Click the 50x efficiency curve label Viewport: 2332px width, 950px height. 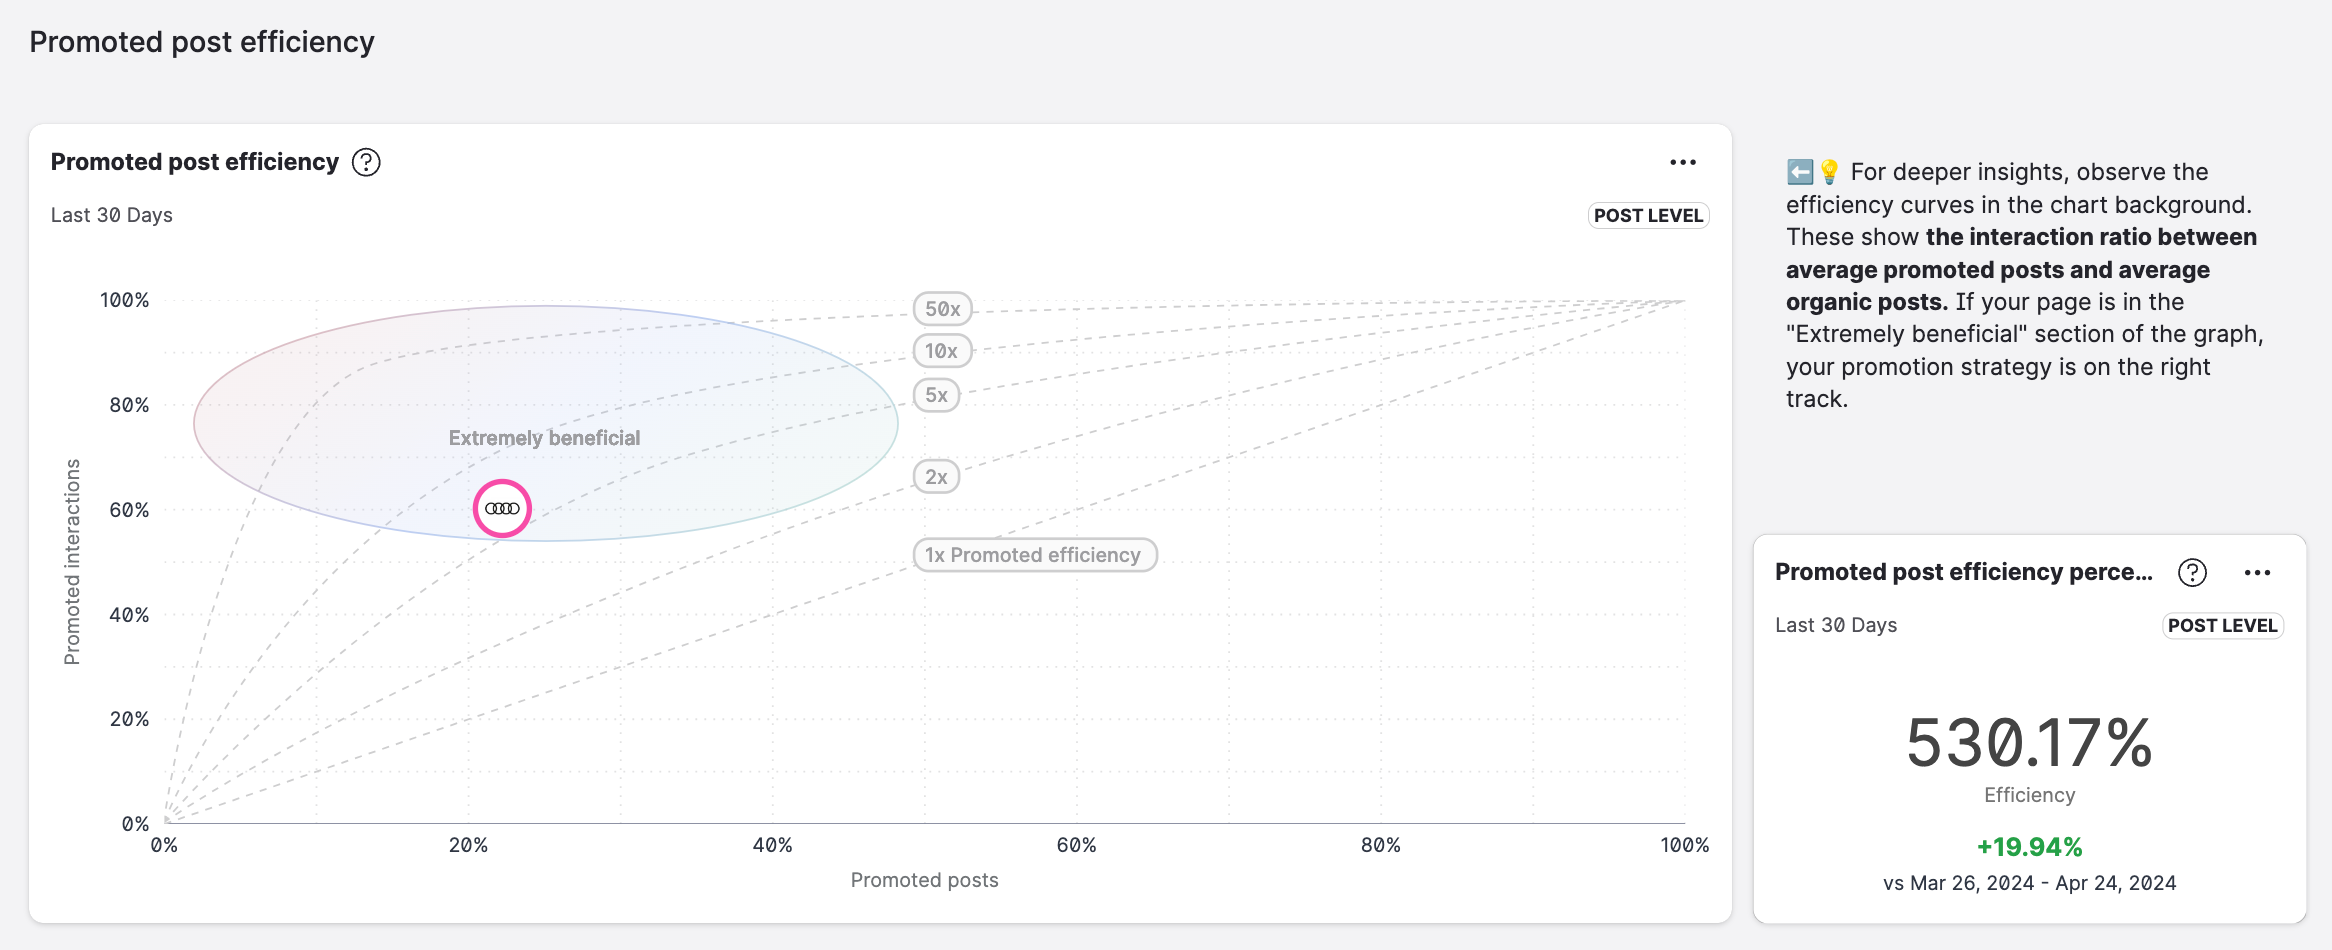(x=942, y=309)
